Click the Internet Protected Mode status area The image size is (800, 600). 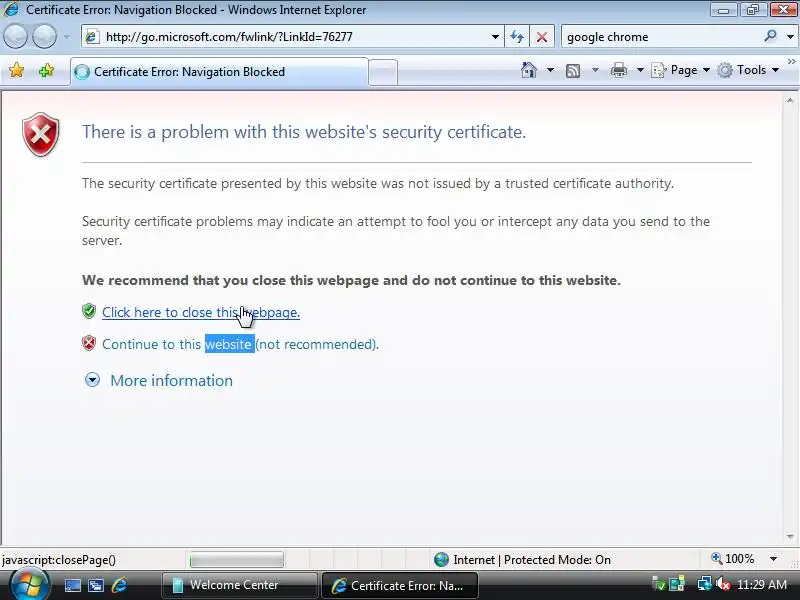point(522,560)
